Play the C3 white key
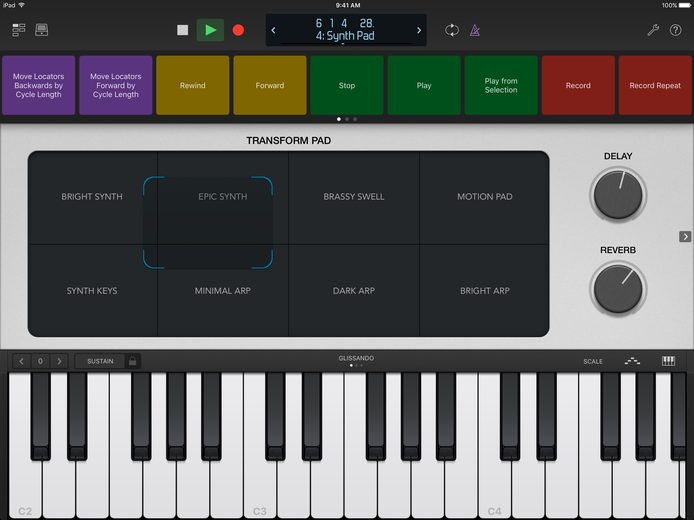This screenshot has height=520, width=694. 260,487
